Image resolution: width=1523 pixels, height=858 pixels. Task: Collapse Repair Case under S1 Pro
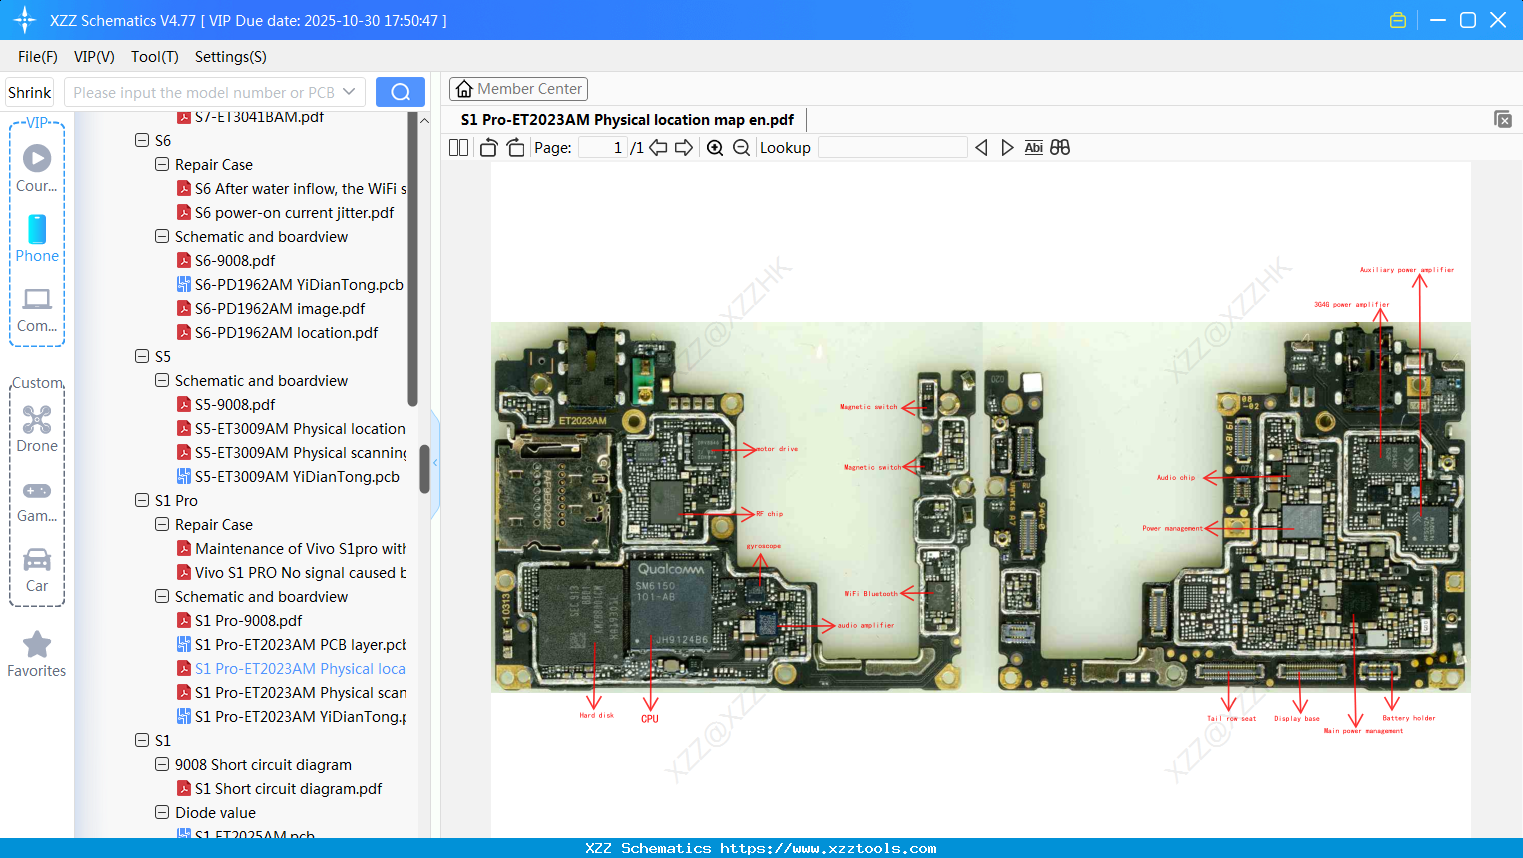point(162,525)
